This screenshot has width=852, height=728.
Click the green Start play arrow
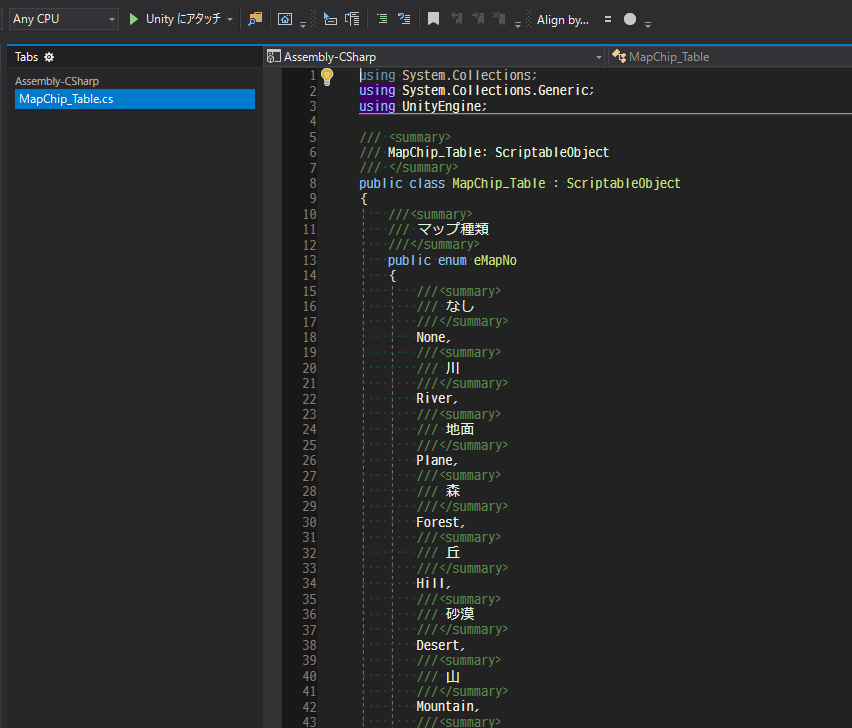[x=134, y=19]
